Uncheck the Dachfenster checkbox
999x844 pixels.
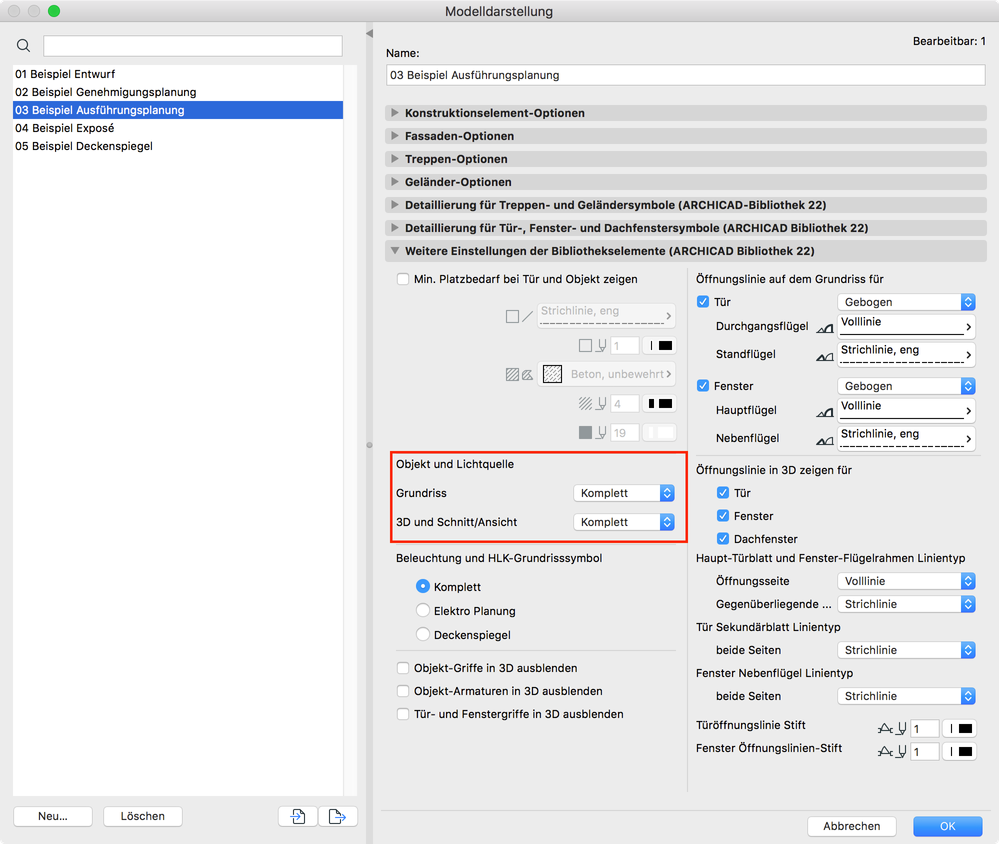tap(722, 539)
